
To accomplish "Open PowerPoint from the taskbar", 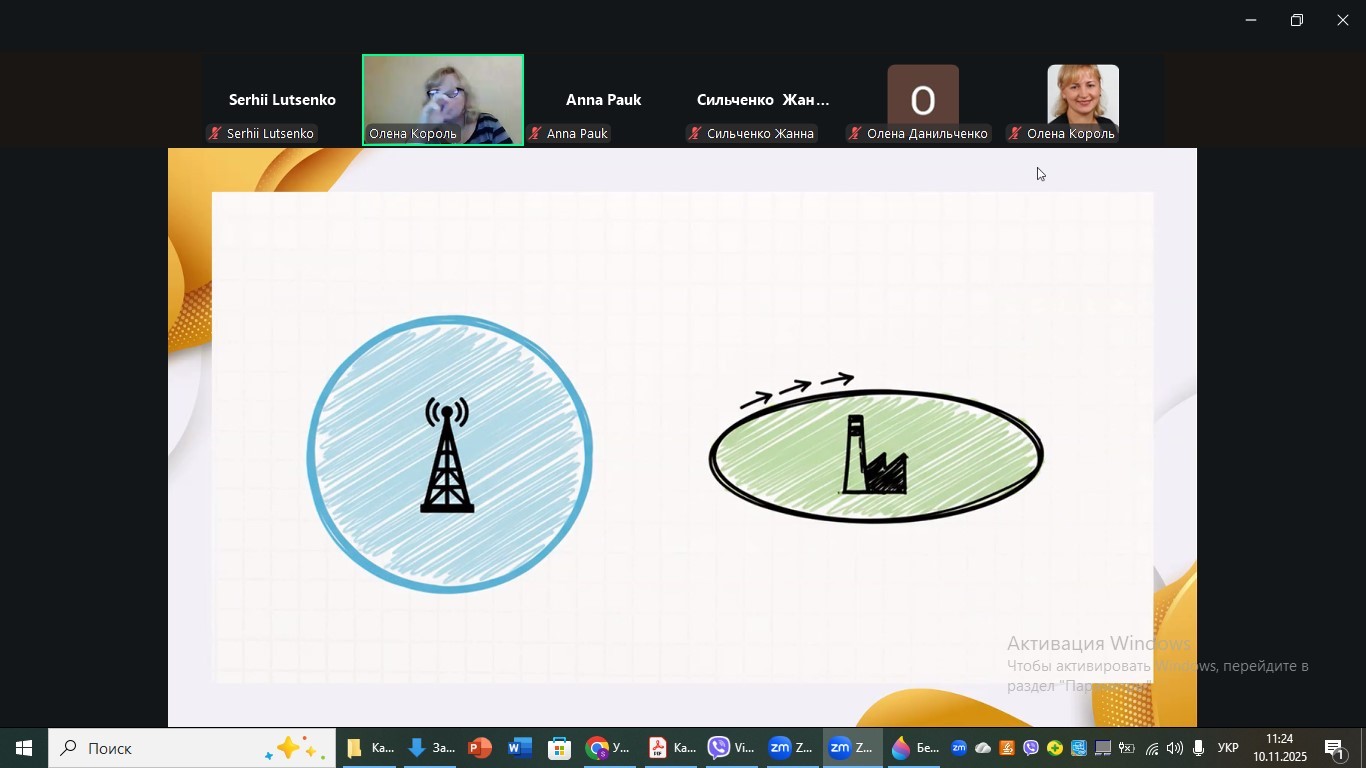I will (x=480, y=748).
